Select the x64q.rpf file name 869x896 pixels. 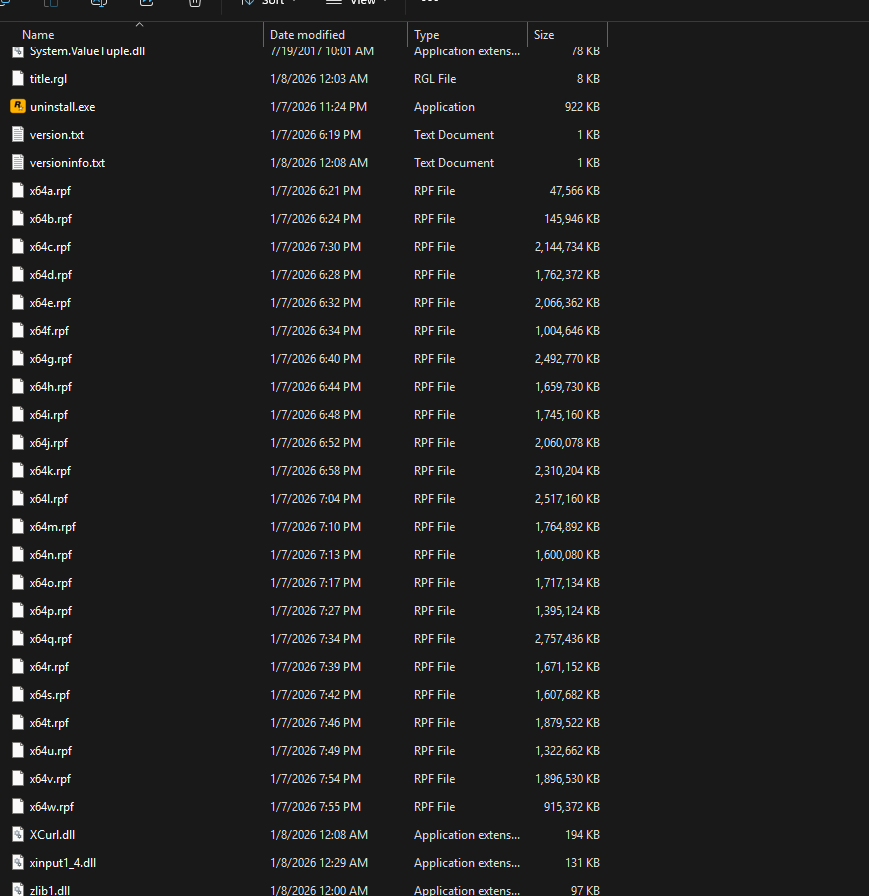(51, 639)
